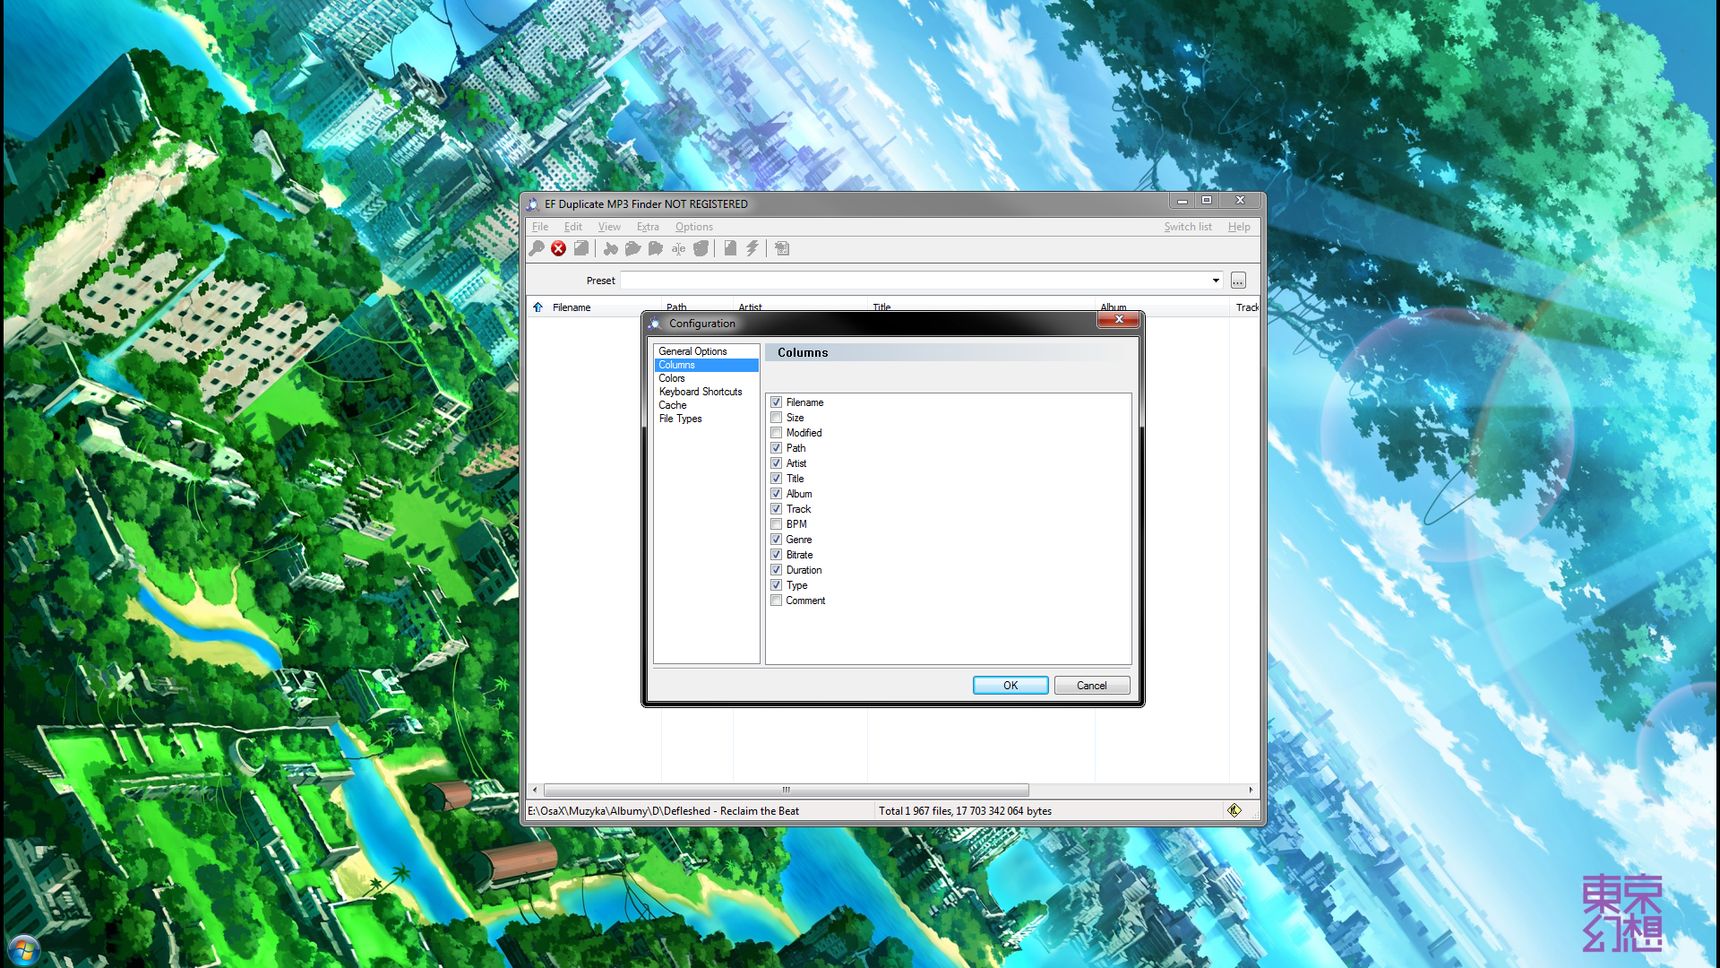
Task: Toggle the Track column checkbox
Action: pyautogui.click(x=776, y=509)
